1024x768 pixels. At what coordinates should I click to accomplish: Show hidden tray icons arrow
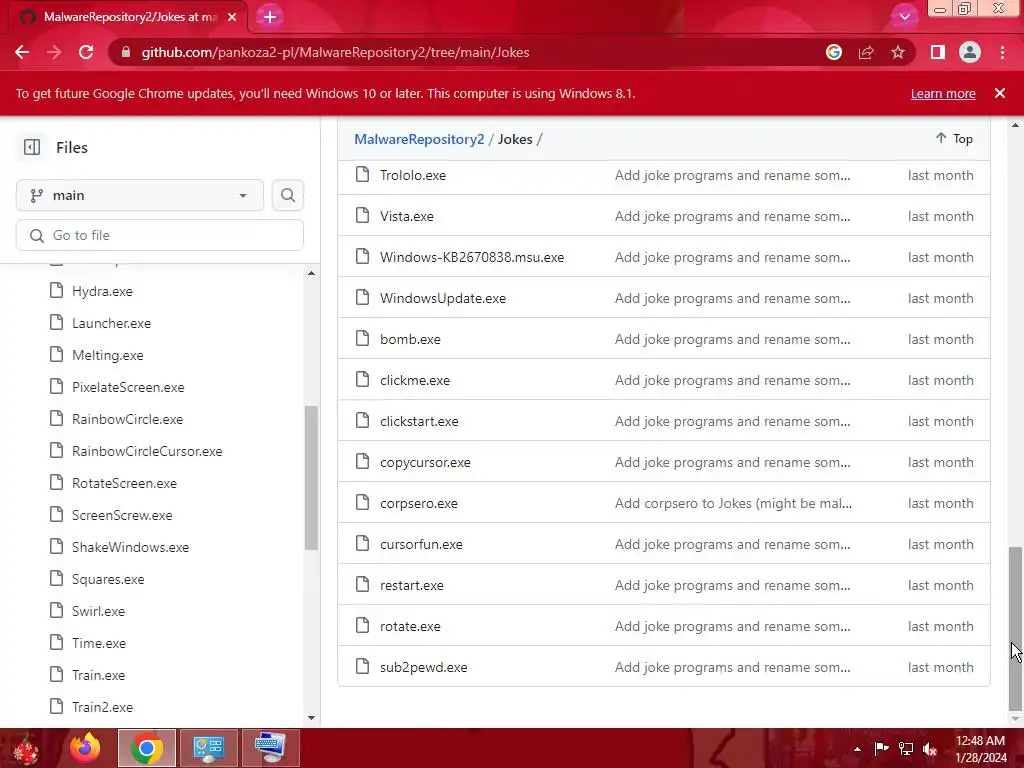[x=857, y=749]
